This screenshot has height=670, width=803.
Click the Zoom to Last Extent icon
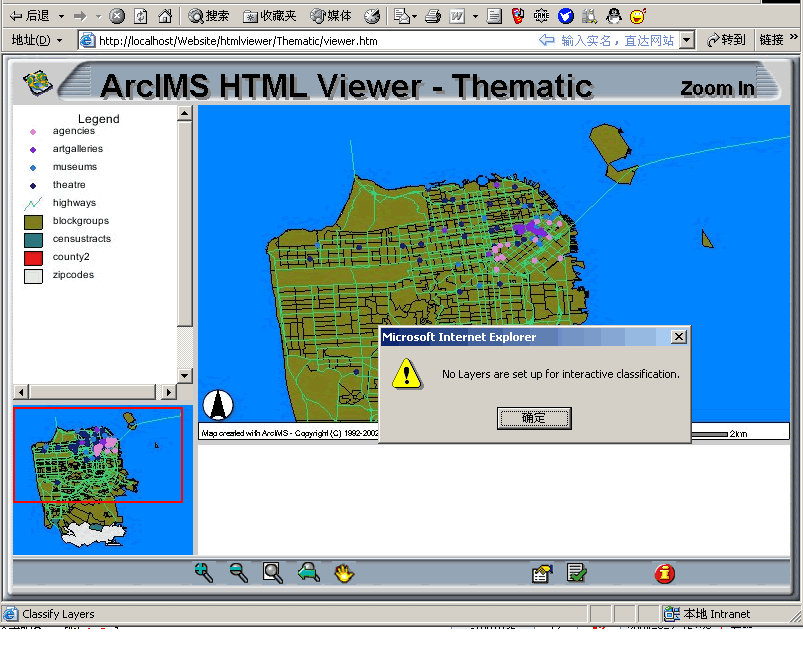309,573
